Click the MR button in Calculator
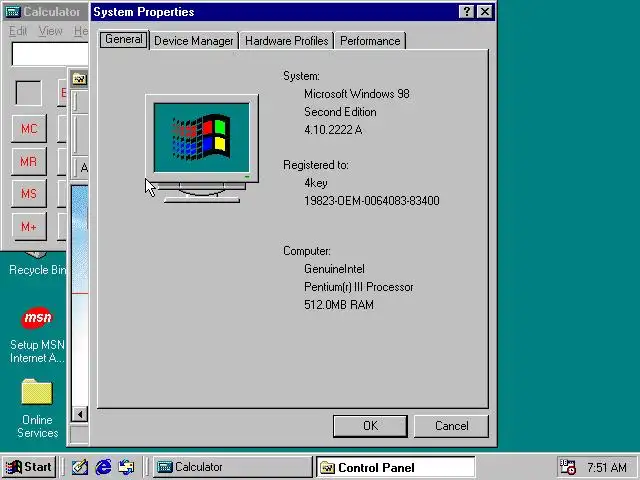 coord(29,162)
